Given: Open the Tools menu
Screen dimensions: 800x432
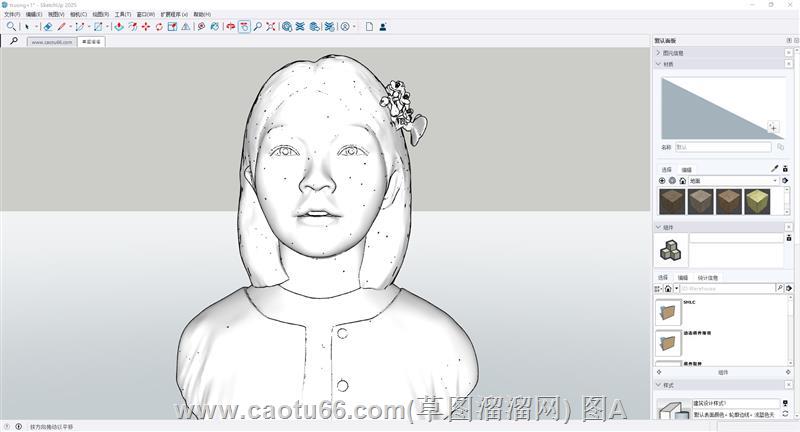Looking at the screenshot, I should [x=122, y=14].
